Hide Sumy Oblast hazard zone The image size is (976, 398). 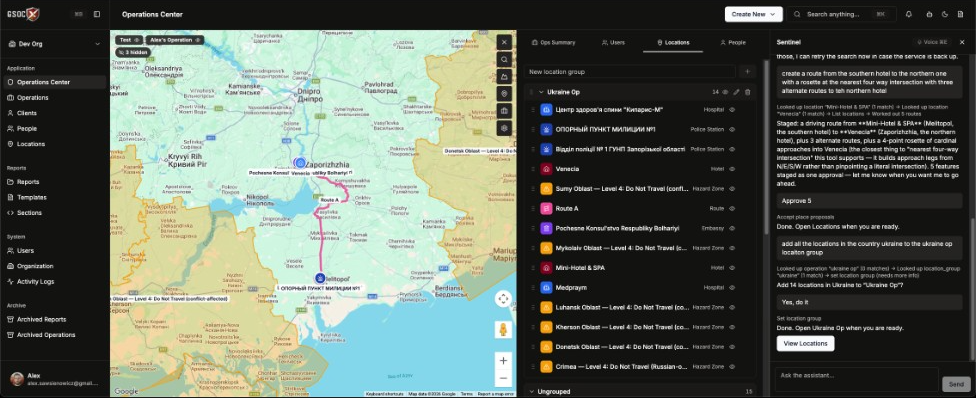pyautogui.click(x=732, y=189)
